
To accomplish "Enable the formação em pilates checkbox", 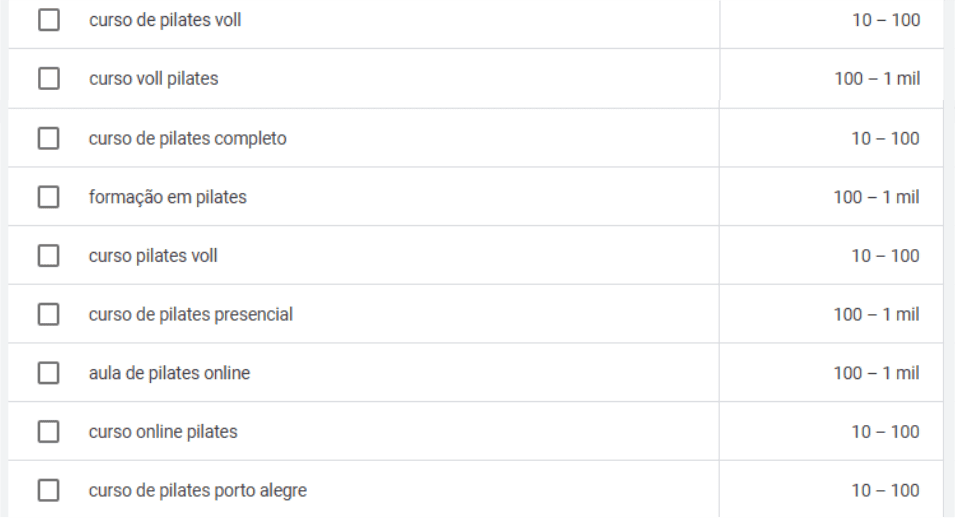I will (48, 197).
